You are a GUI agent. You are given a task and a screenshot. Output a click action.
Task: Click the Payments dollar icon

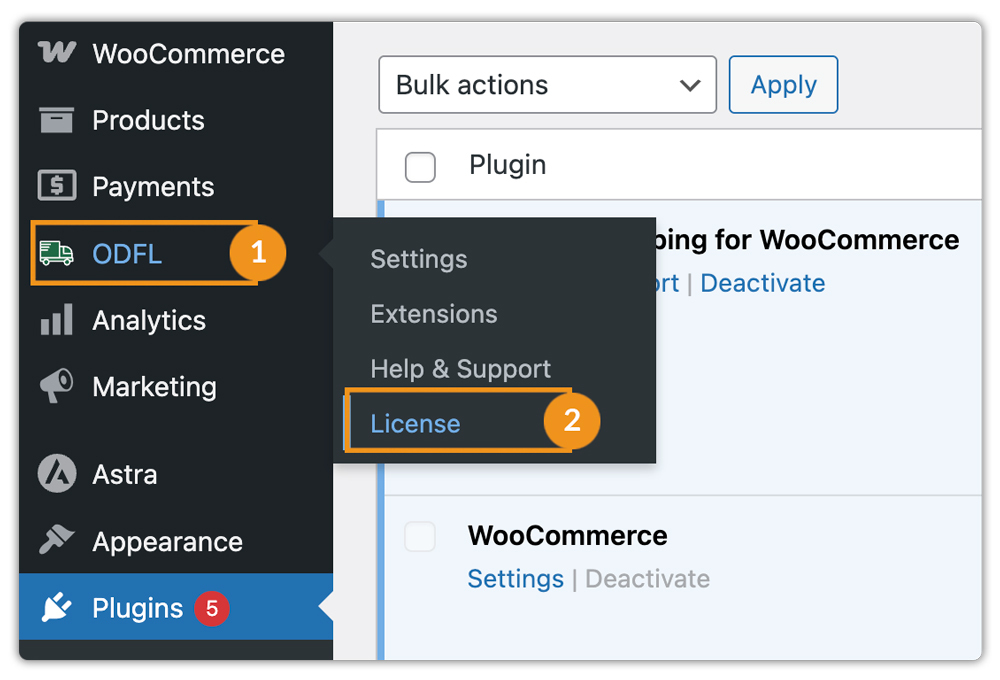click(56, 187)
